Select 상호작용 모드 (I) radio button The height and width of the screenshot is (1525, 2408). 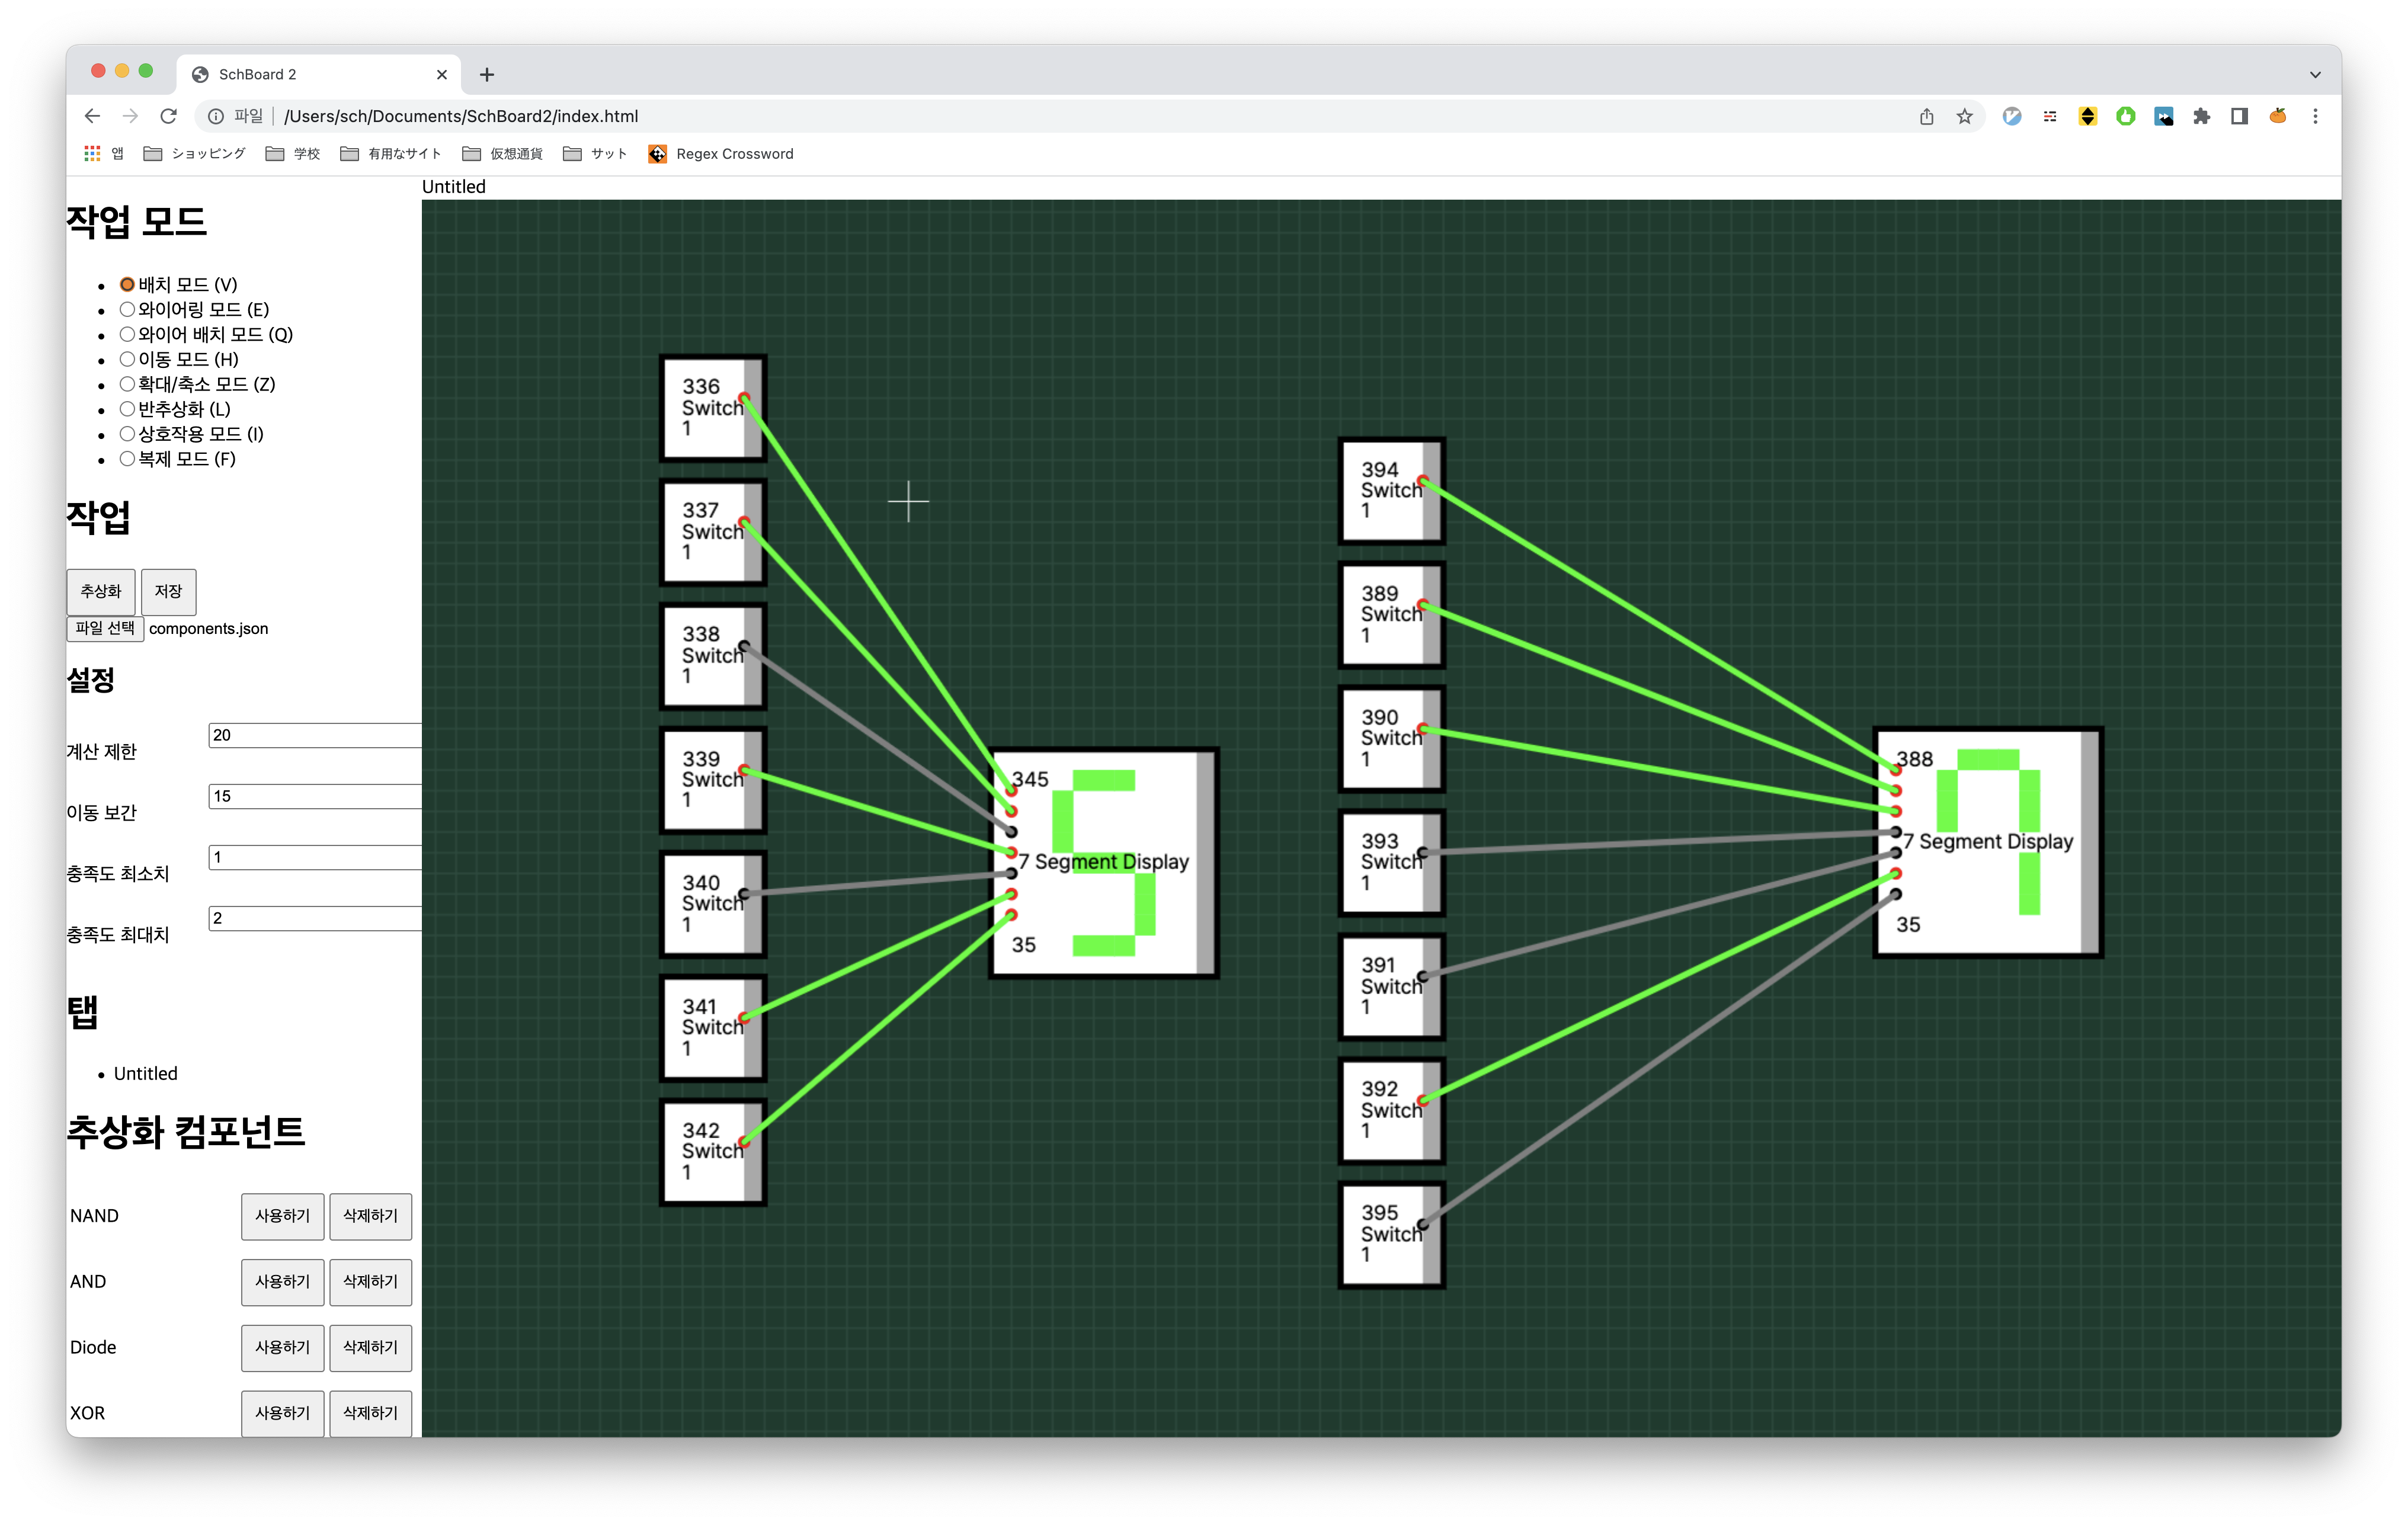point(127,434)
